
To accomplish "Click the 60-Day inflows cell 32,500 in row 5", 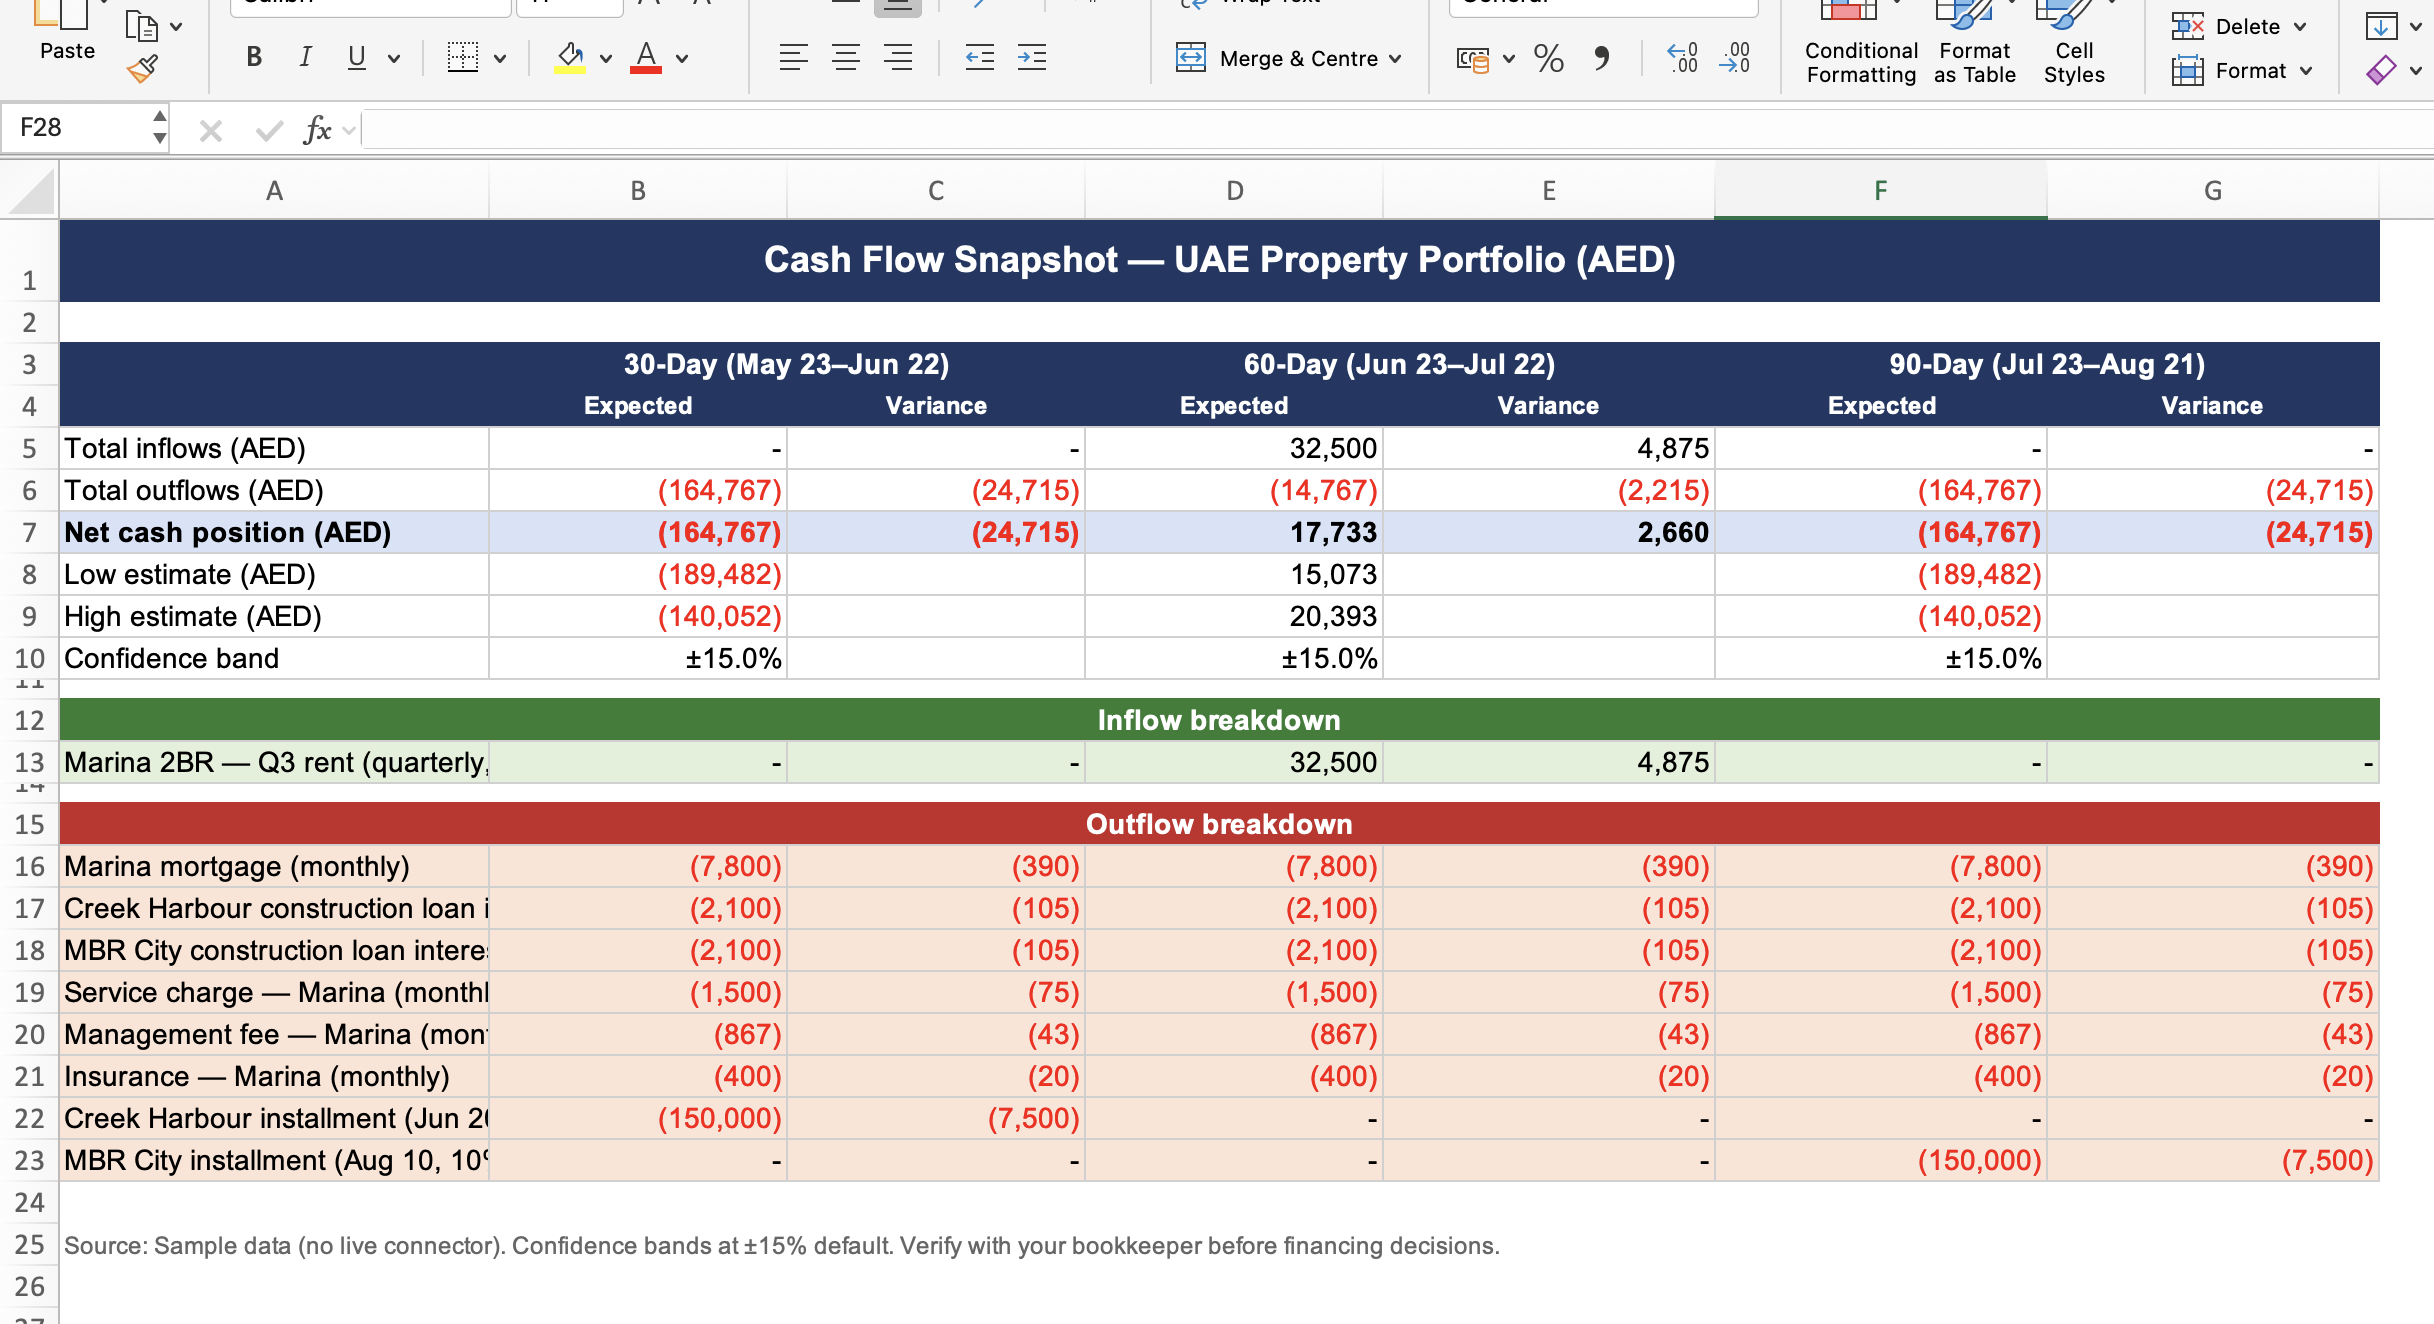I will click(1235, 448).
